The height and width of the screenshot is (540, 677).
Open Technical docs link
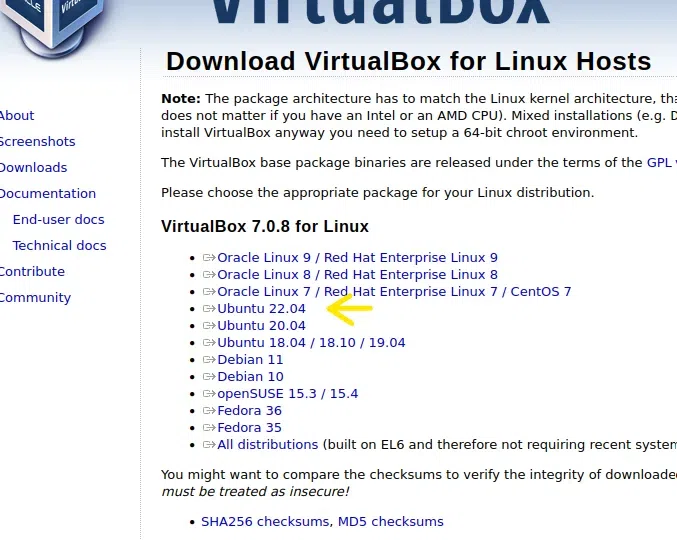60,245
